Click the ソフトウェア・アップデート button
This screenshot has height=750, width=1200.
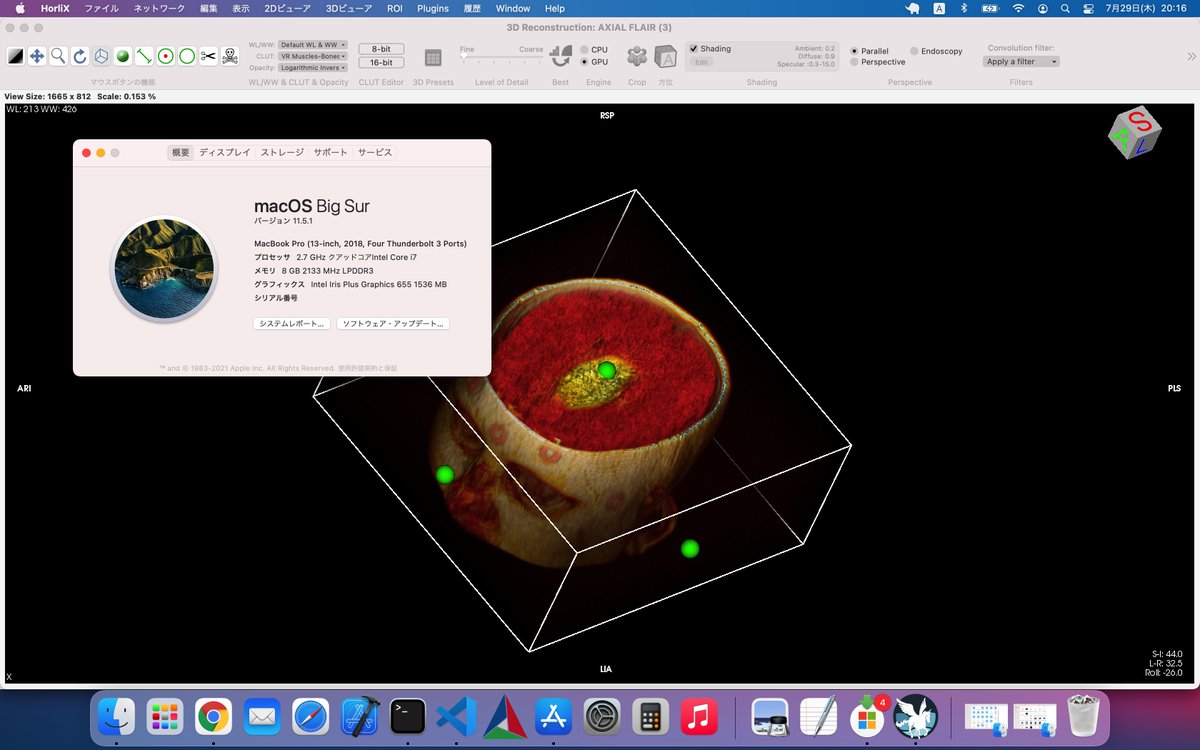click(393, 324)
